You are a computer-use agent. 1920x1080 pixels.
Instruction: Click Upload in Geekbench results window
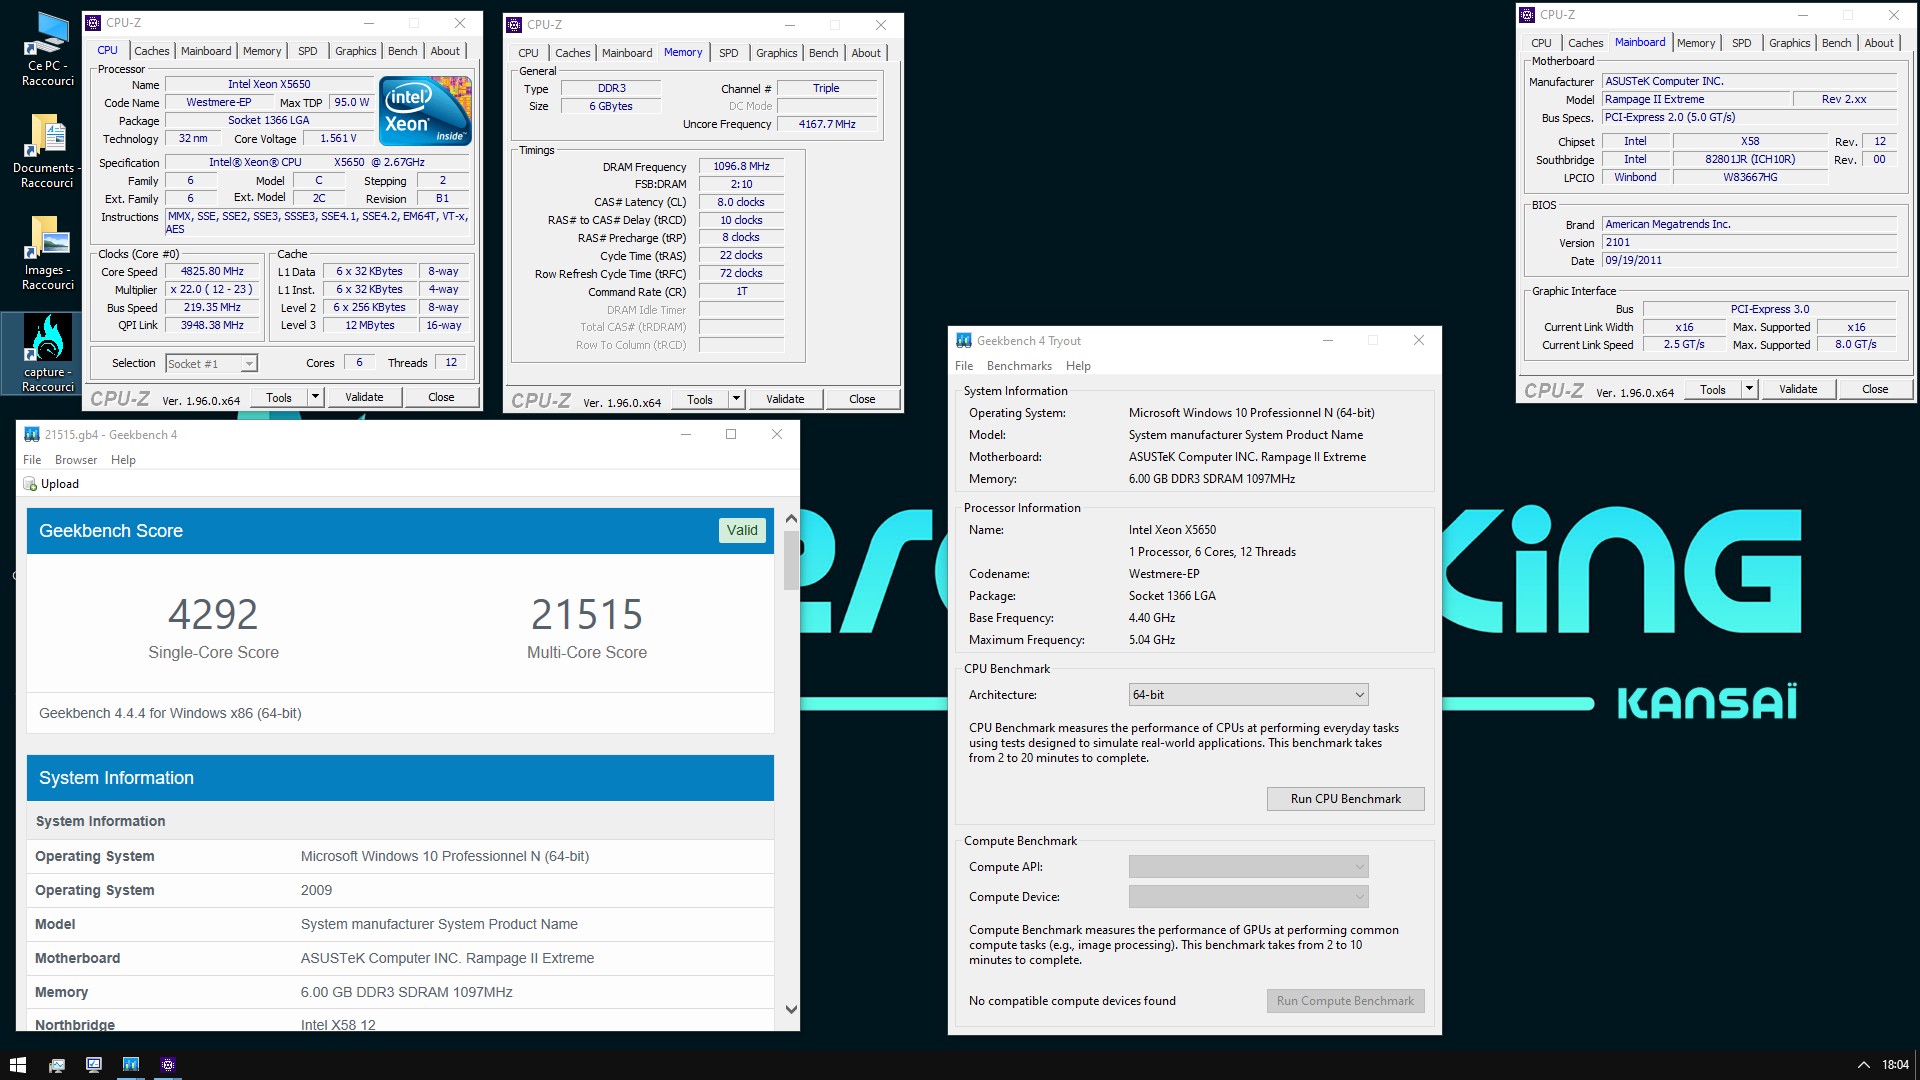point(51,484)
